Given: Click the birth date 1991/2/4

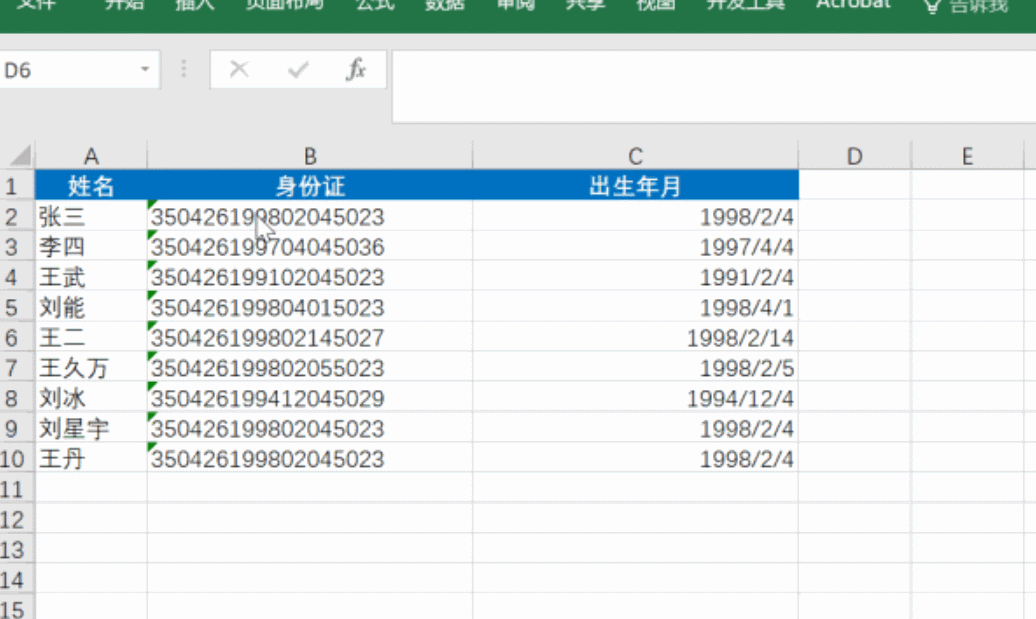Looking at the screenshot, I should [747, 277].
